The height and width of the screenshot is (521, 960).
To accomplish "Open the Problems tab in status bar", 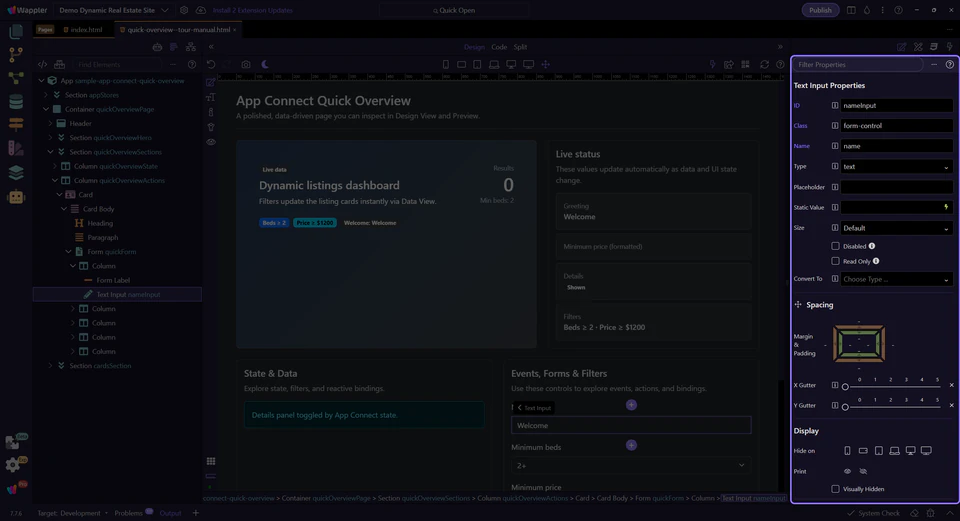I will tap(129, 513).
